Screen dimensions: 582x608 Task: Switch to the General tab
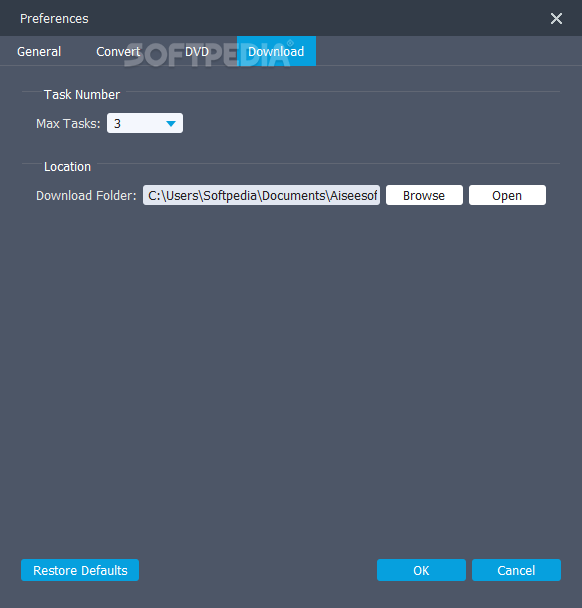click(x=39, y=51)
